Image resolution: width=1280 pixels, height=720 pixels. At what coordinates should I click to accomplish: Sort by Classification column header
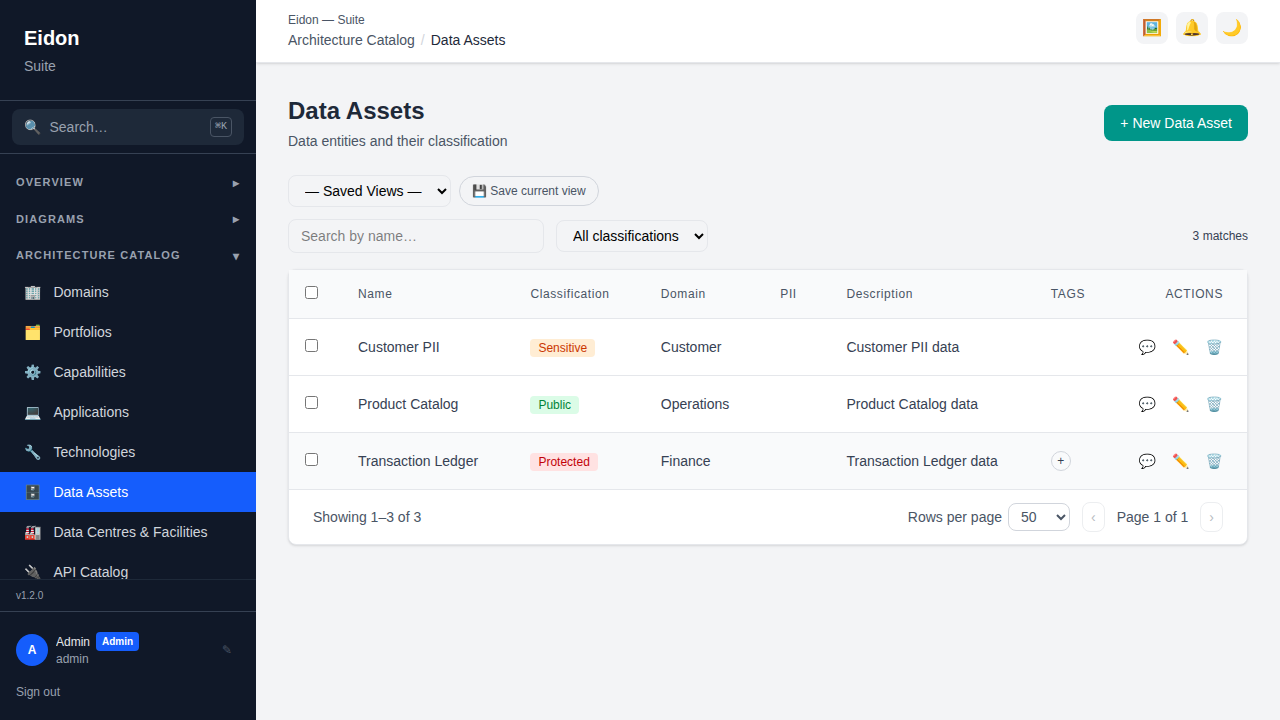(569, 294)
